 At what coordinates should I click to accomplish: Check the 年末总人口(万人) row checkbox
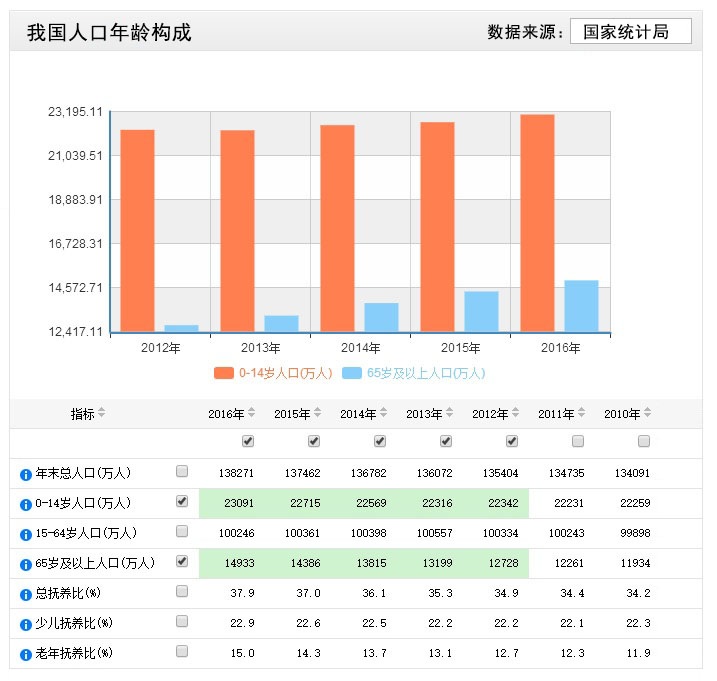[182, 471]
